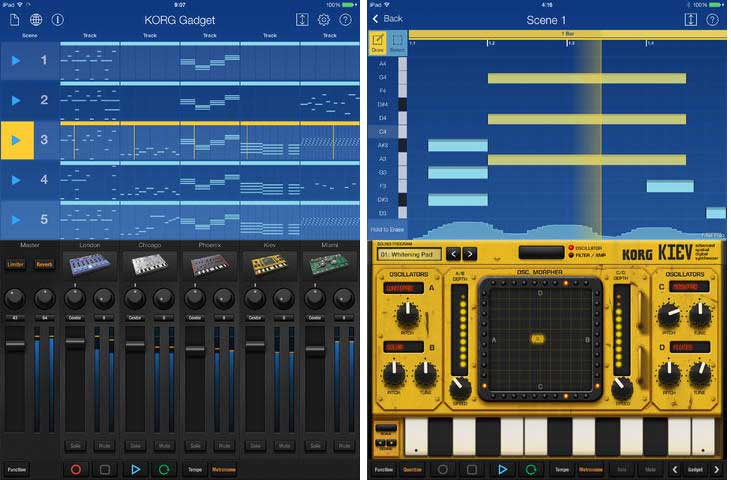Click play button in Scene 1 editor
The image size is (731, 480).
tap(502, 469)
